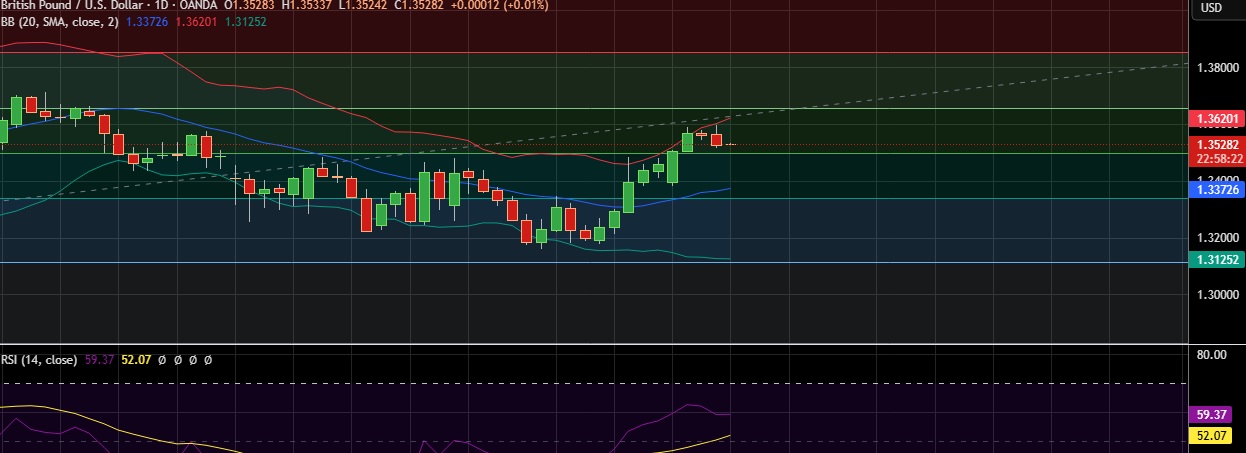Select the BB (20, SMA, close, 2) indicator legend
1246x453 pixels.
point(60,22)
